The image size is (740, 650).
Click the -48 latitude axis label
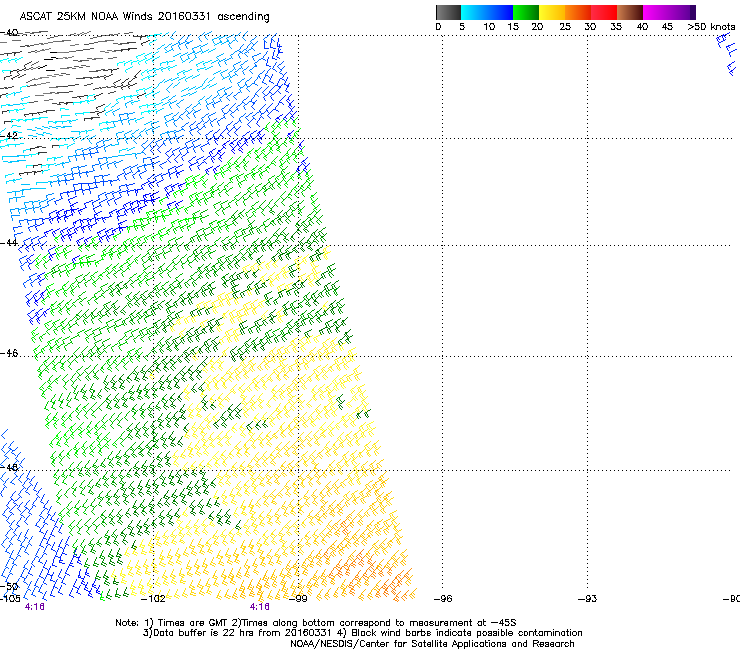coord(9,467)
